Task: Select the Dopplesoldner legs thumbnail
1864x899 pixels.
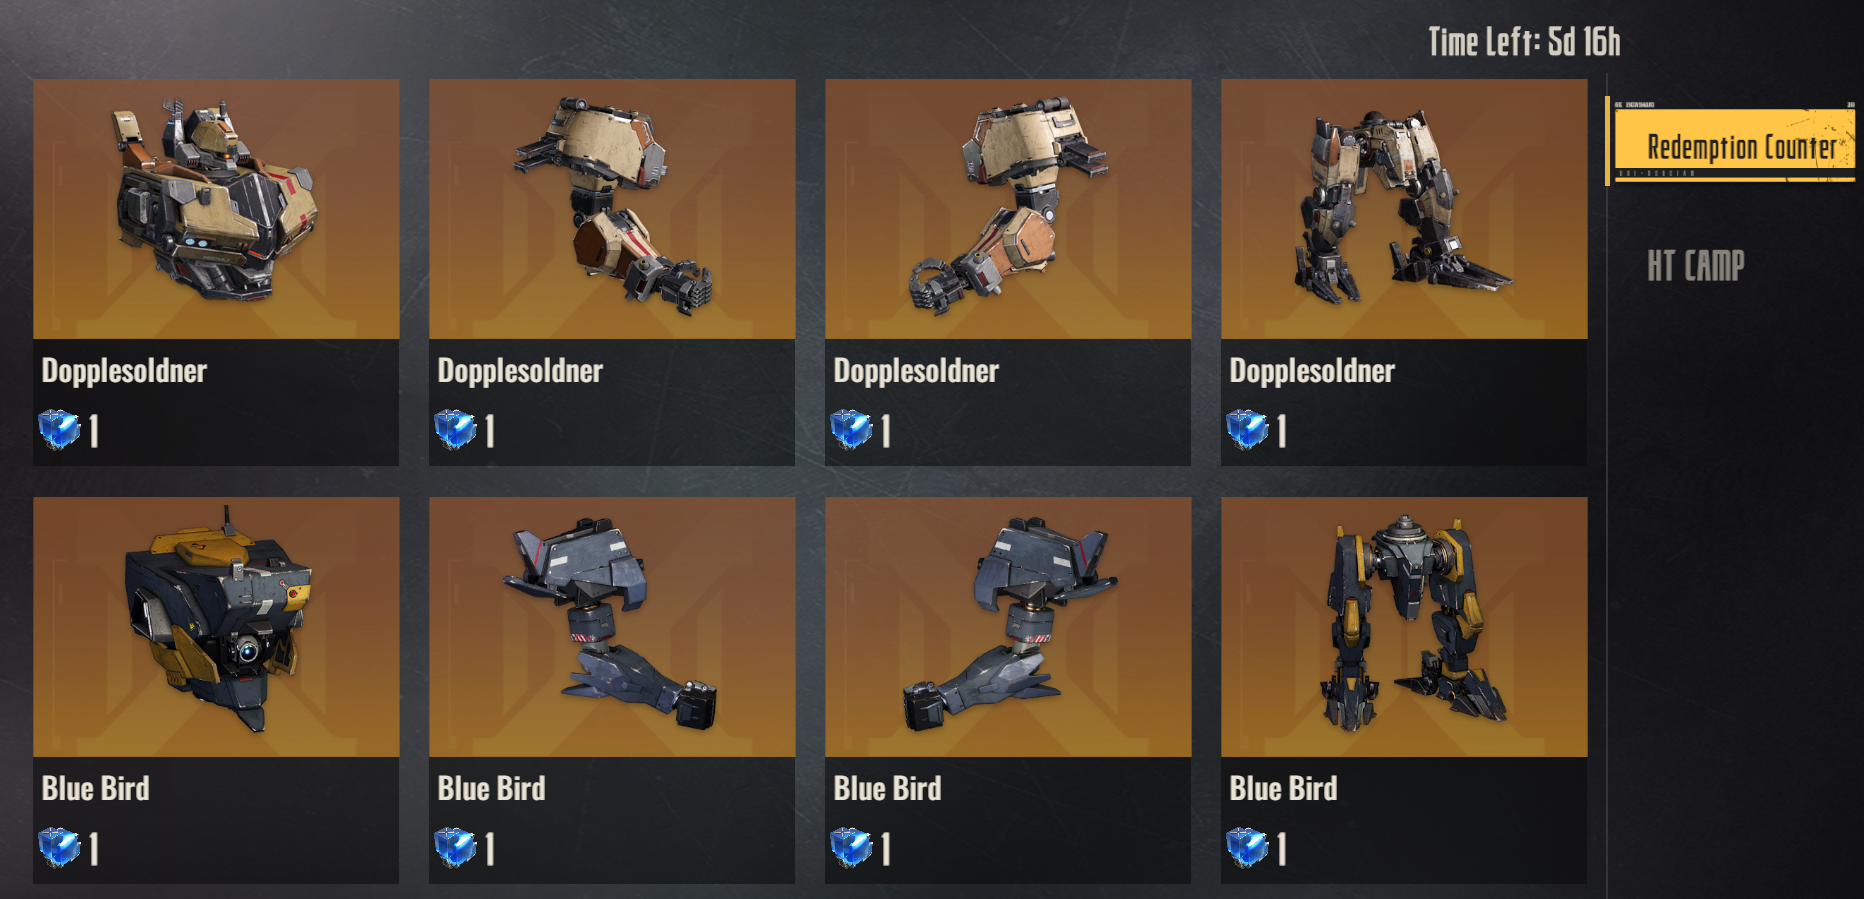Action: [x=1404, y=209]
